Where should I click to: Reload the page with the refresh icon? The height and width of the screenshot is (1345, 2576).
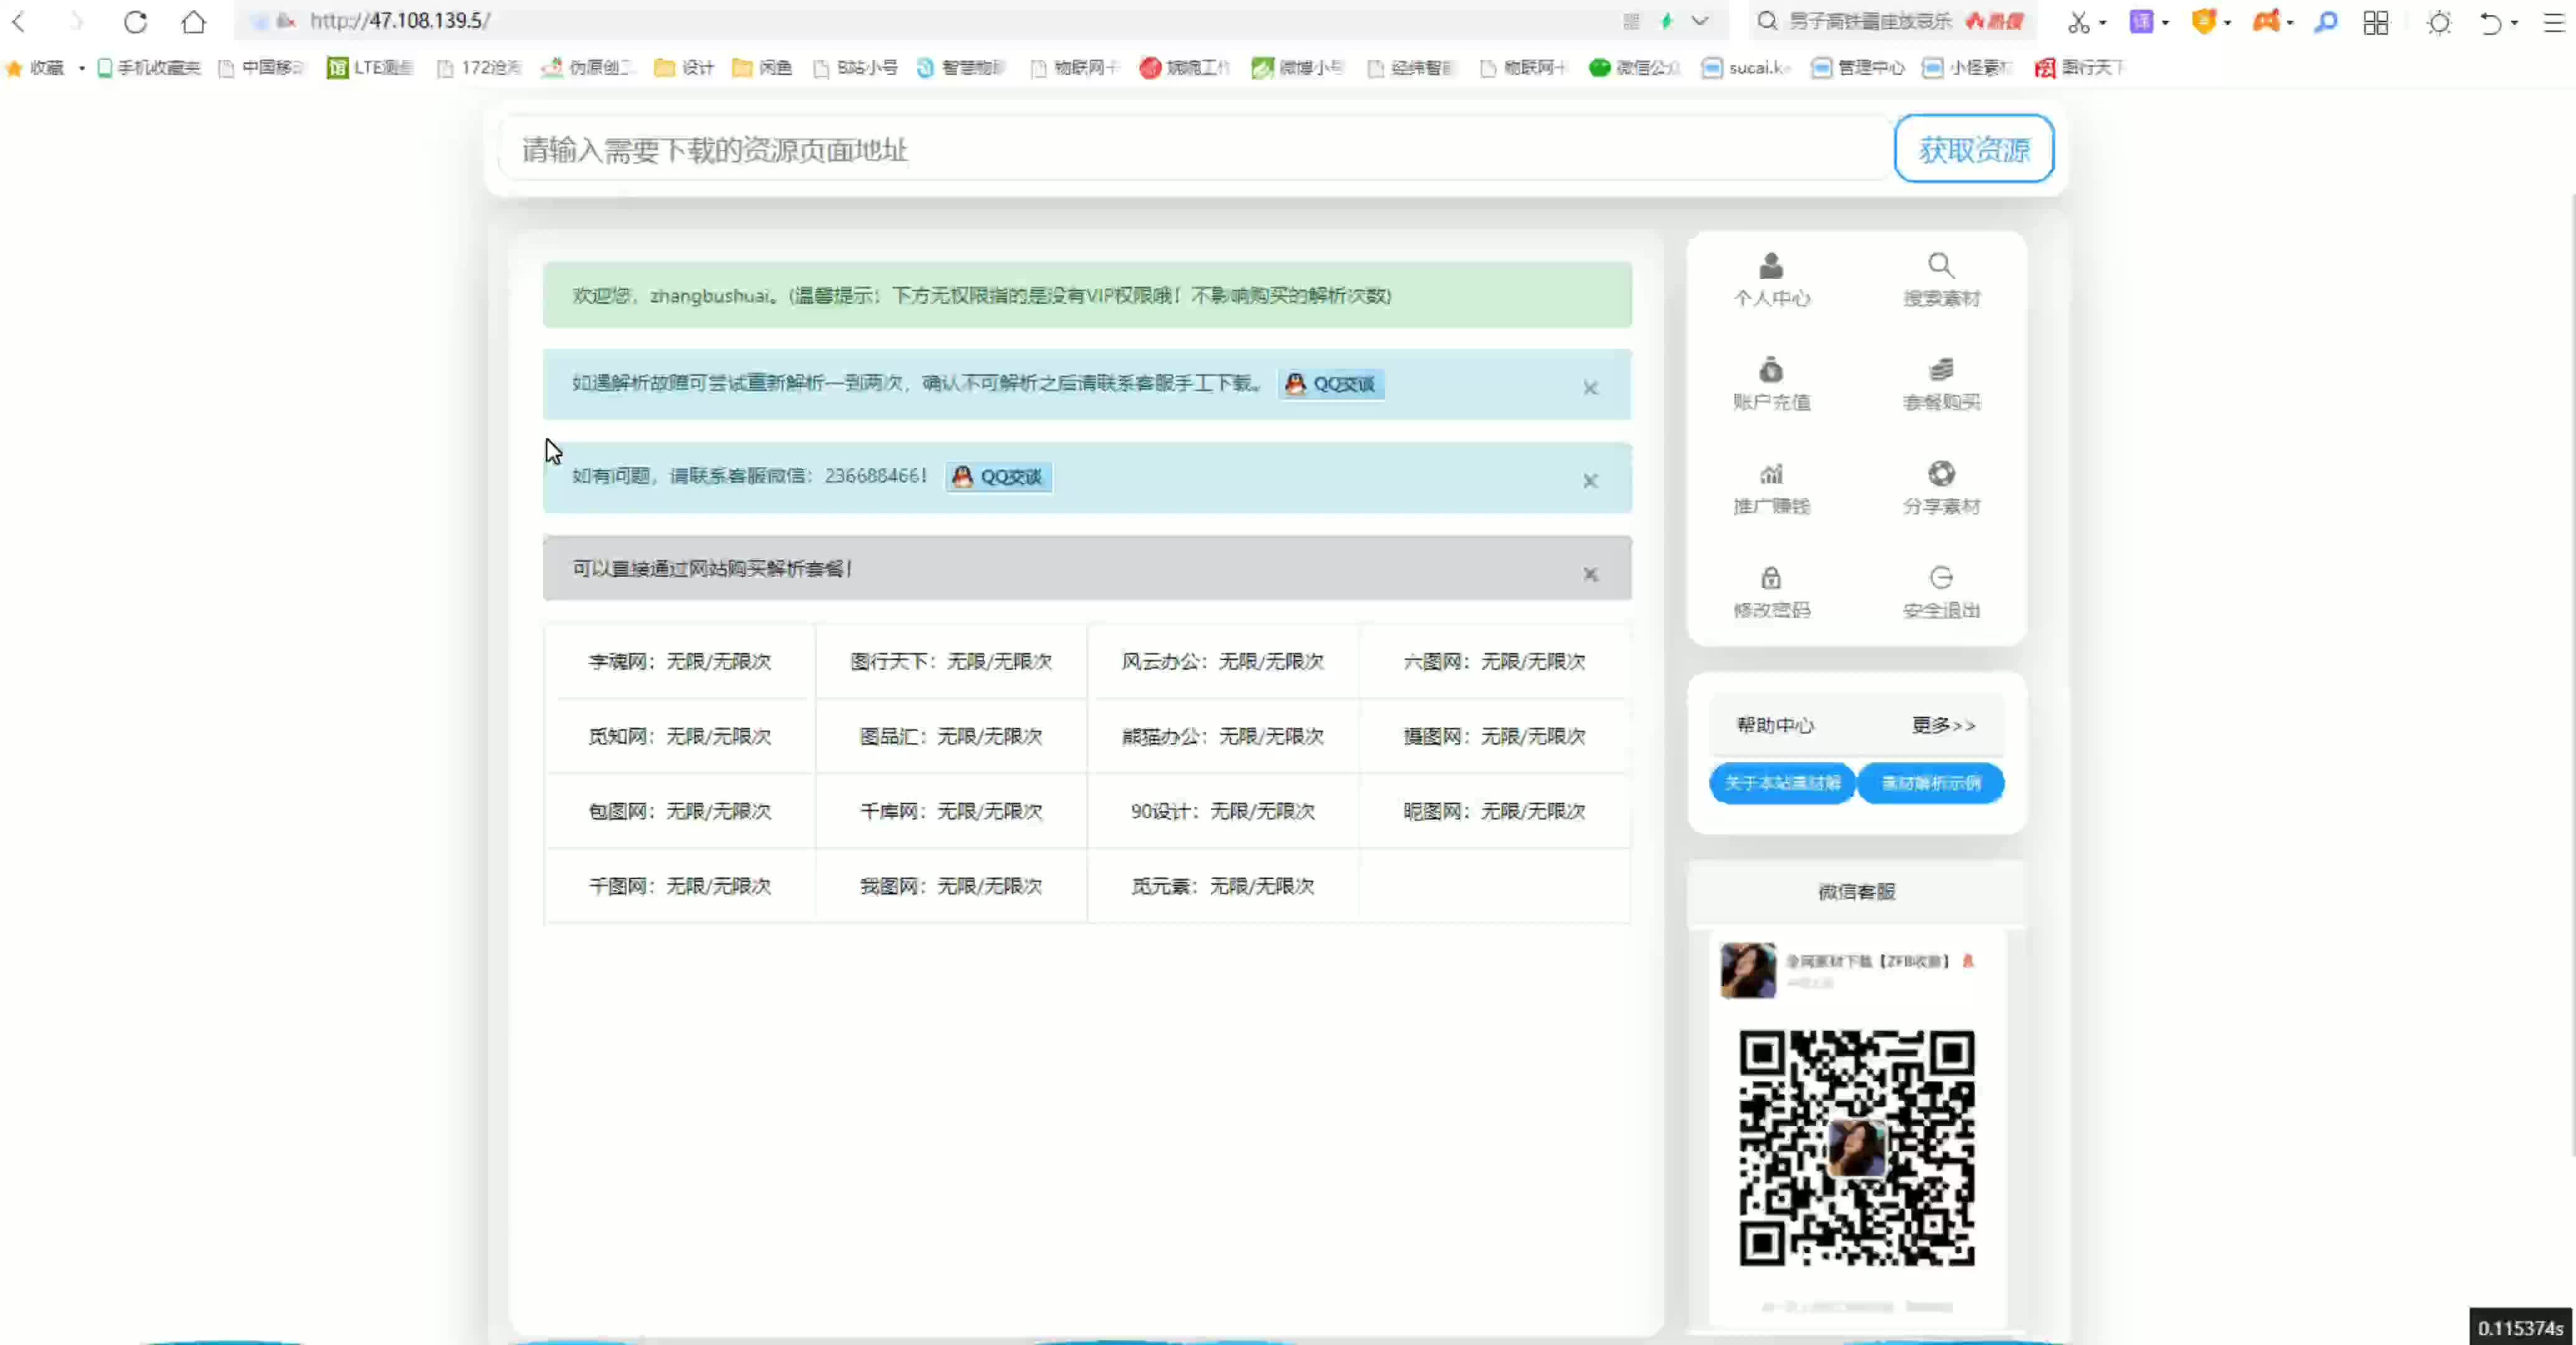point(135,21)
